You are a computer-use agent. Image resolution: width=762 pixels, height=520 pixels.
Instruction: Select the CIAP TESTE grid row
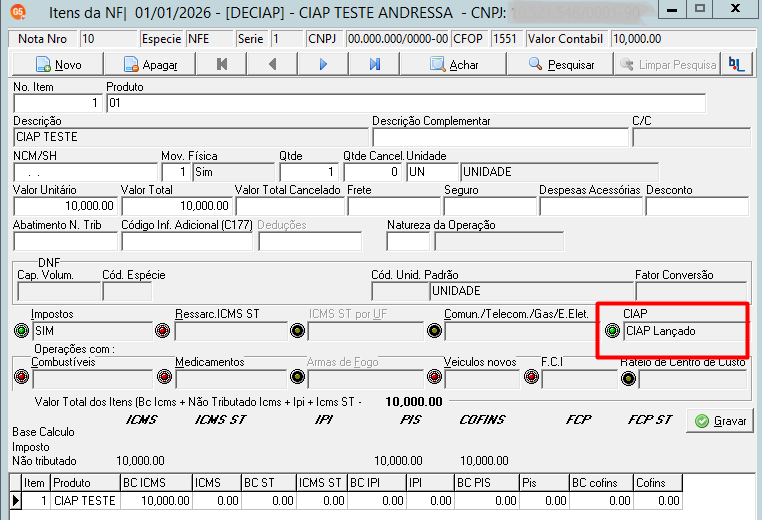(346, 501)
